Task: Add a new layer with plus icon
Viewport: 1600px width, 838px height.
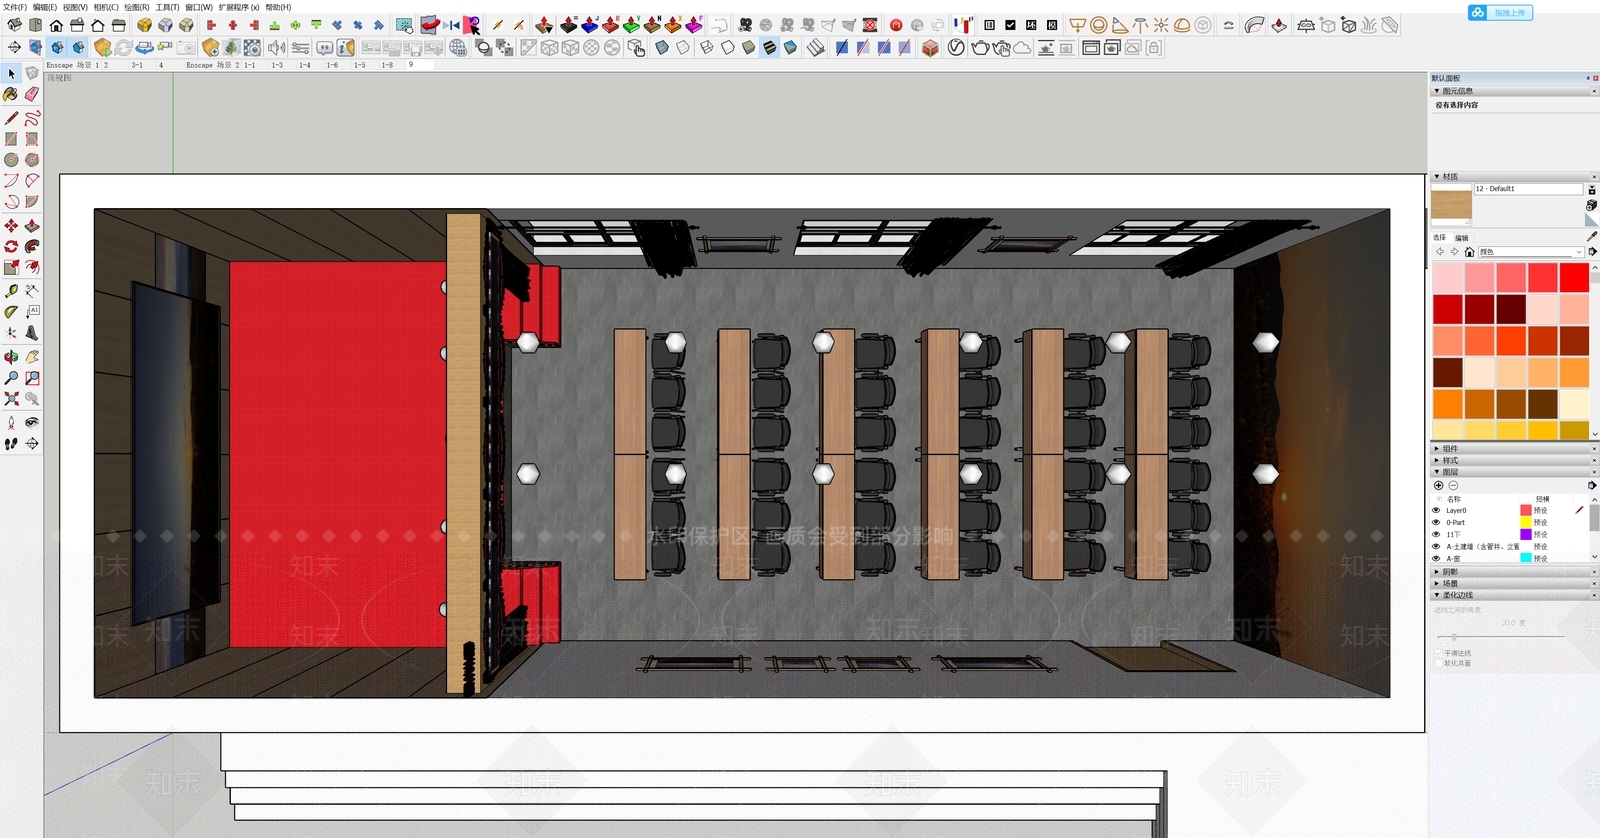Action: [x=1439, y=485]
